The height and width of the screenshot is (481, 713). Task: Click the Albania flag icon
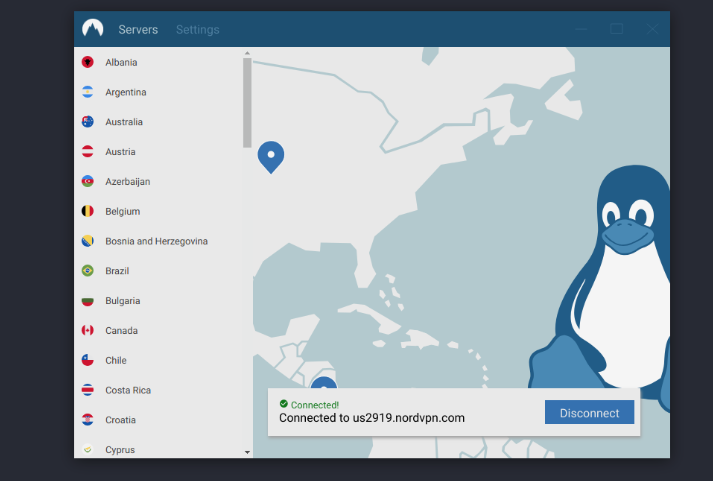click(x=88, y=62)
